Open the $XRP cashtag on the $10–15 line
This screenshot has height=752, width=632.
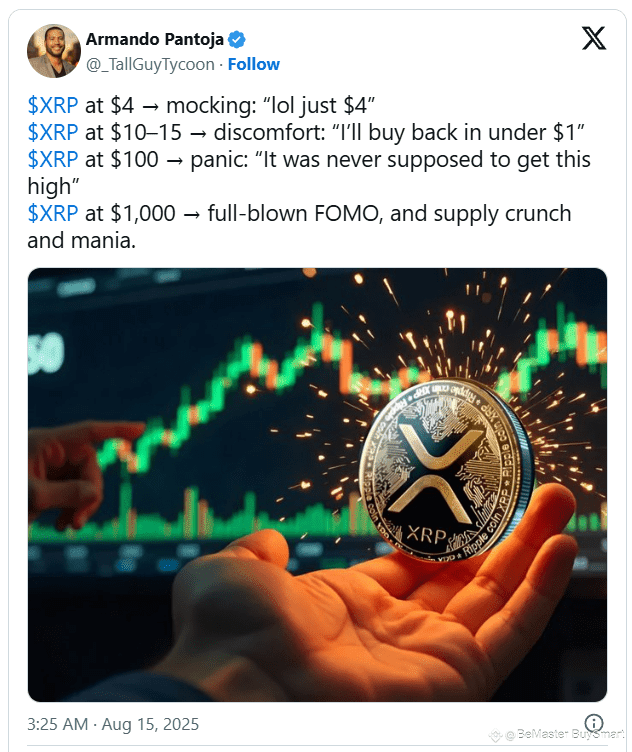(x=53, y=132)
